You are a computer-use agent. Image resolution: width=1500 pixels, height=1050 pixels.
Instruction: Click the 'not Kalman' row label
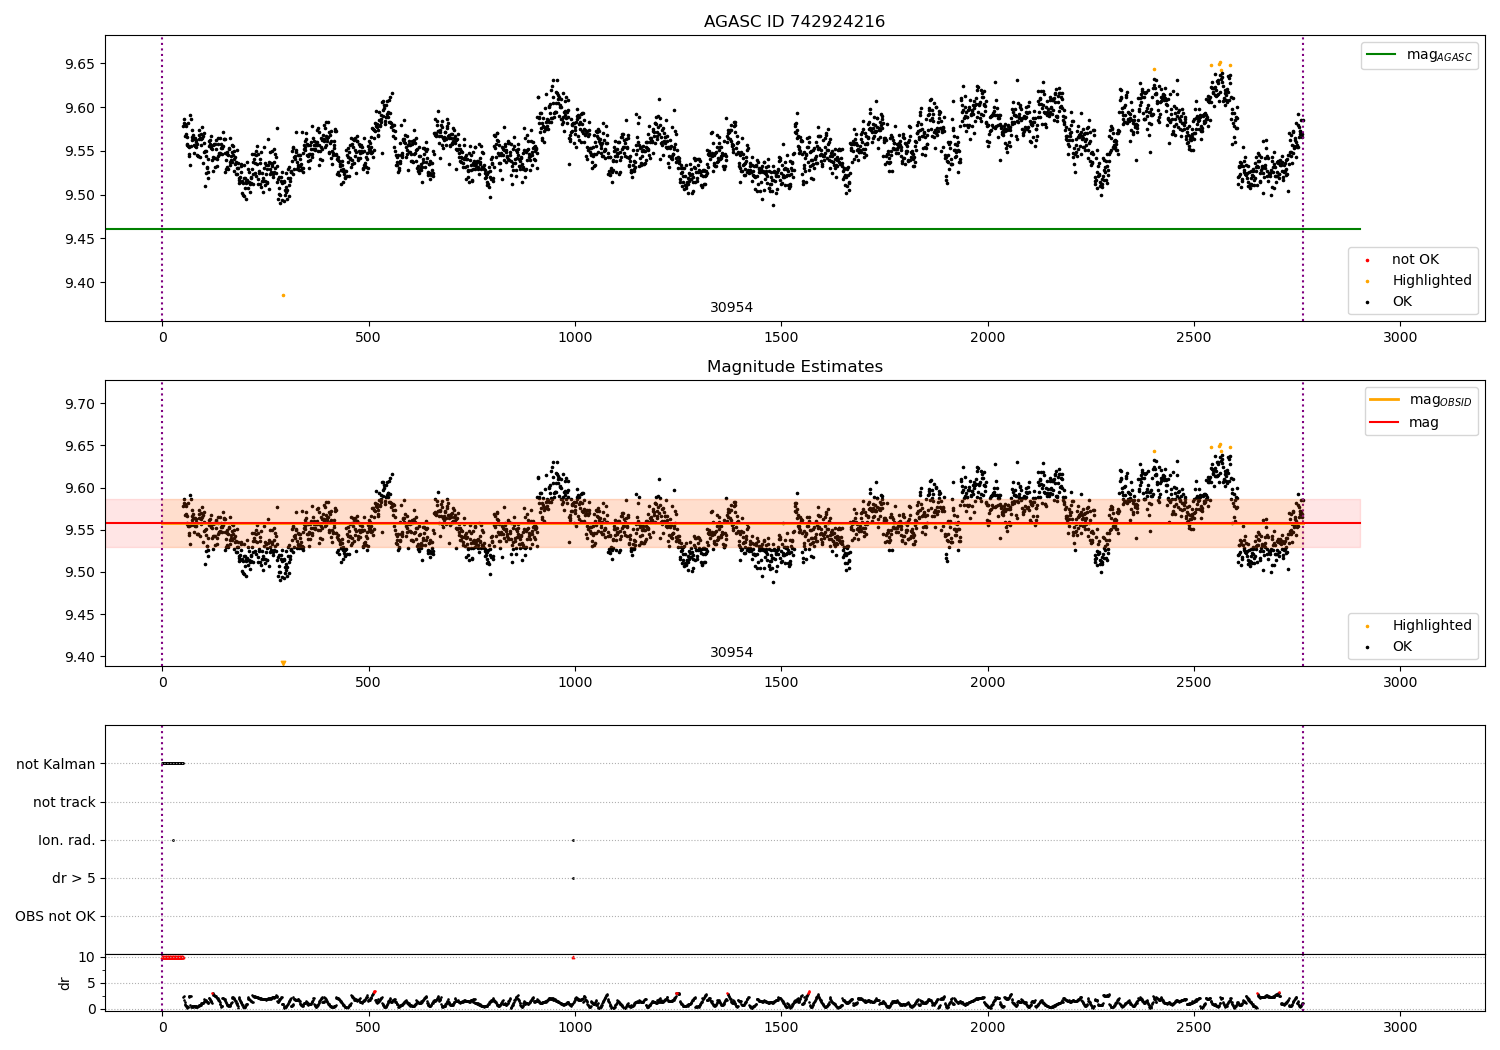pyautogui.click(x=56, y=764)
